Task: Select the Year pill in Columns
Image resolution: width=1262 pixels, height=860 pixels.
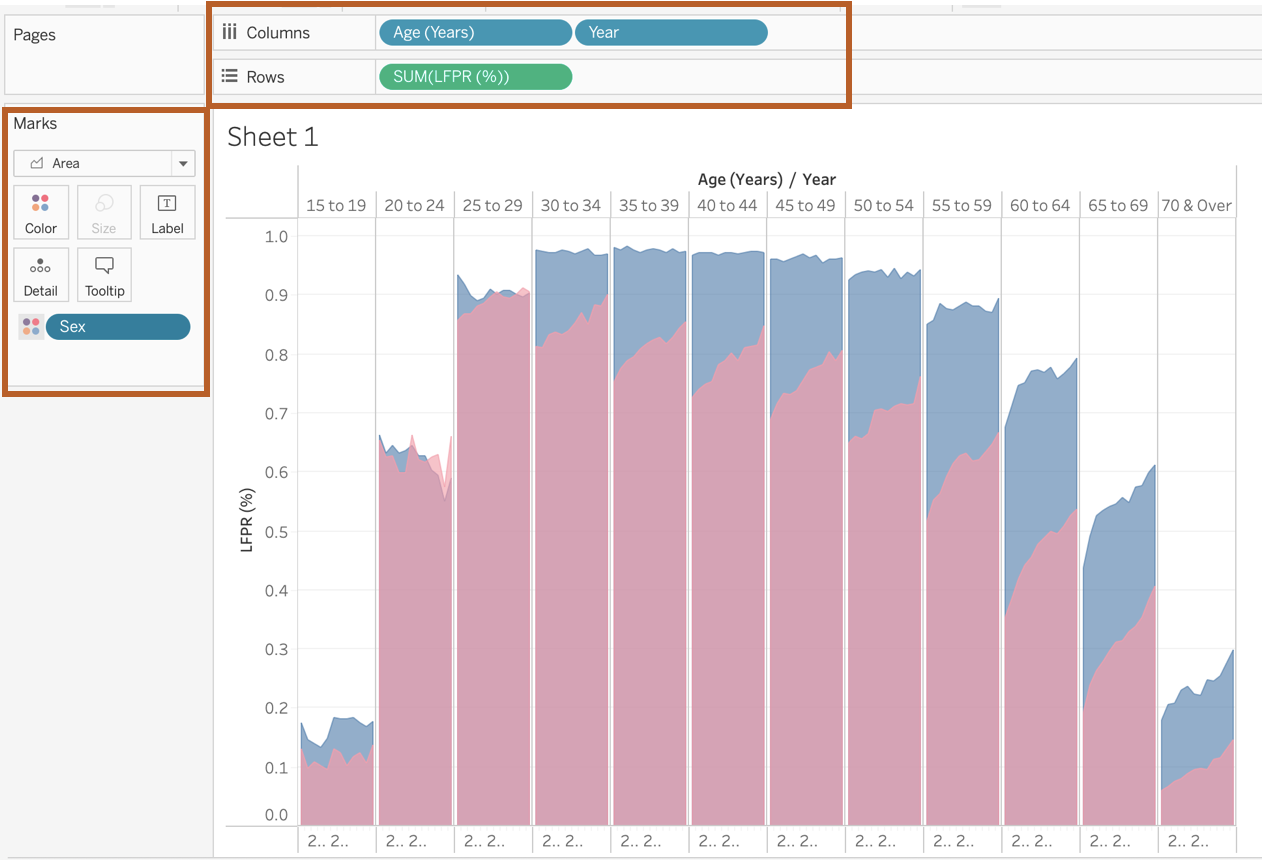Action: click(670, 33)
